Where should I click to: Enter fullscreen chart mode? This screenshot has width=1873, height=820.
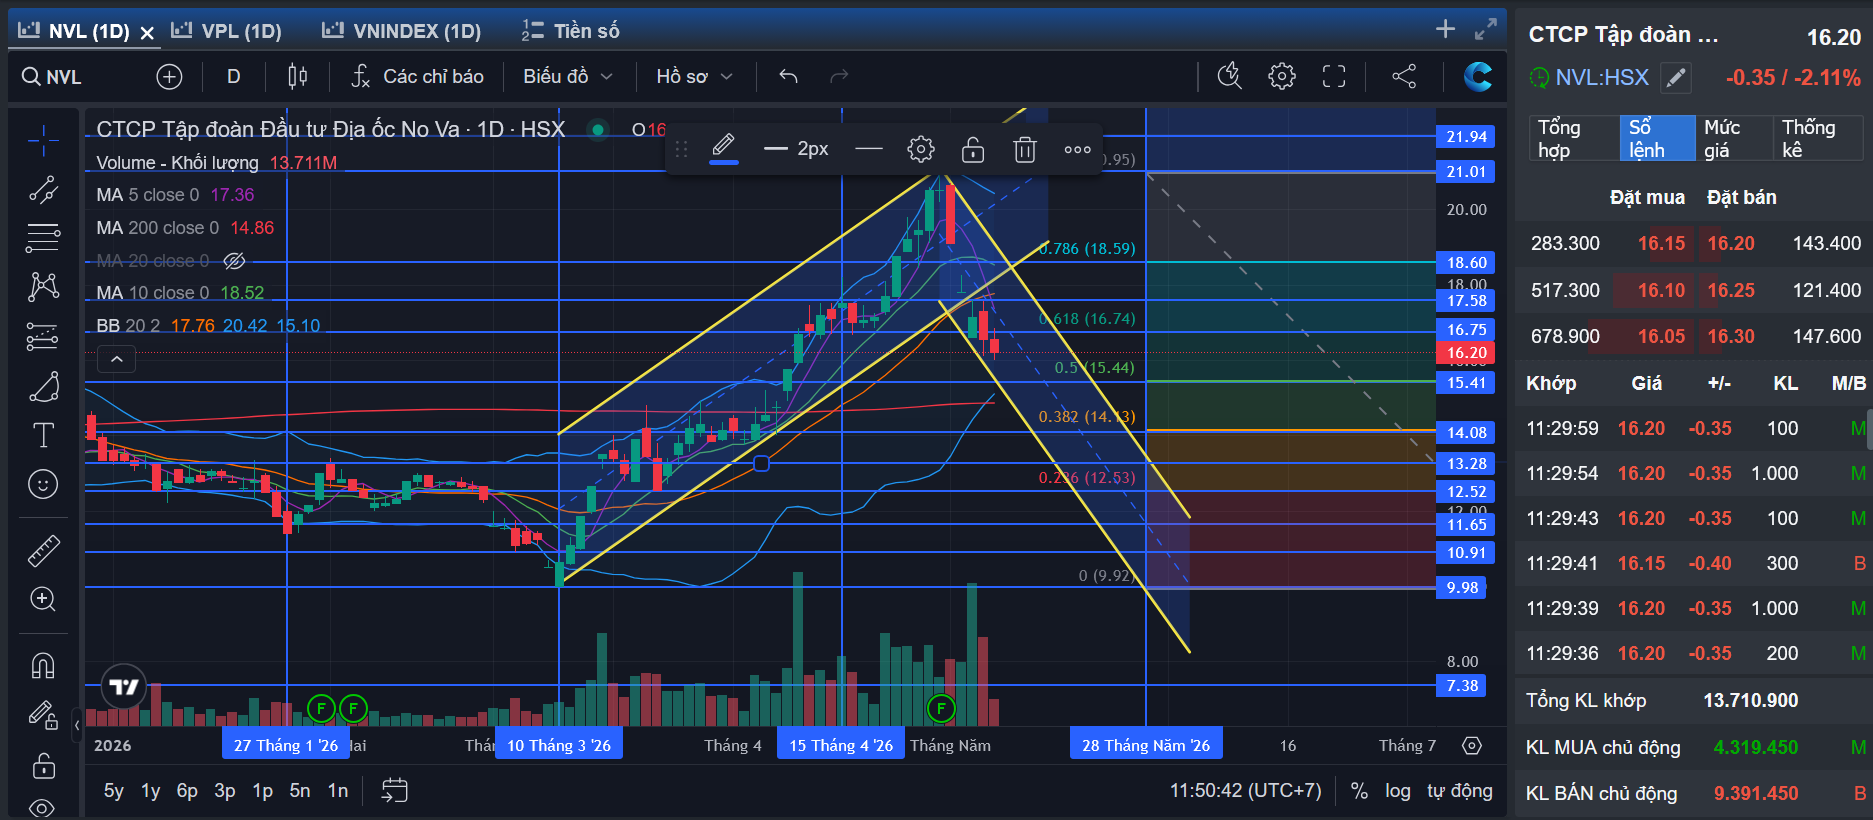pos(1334,77)
